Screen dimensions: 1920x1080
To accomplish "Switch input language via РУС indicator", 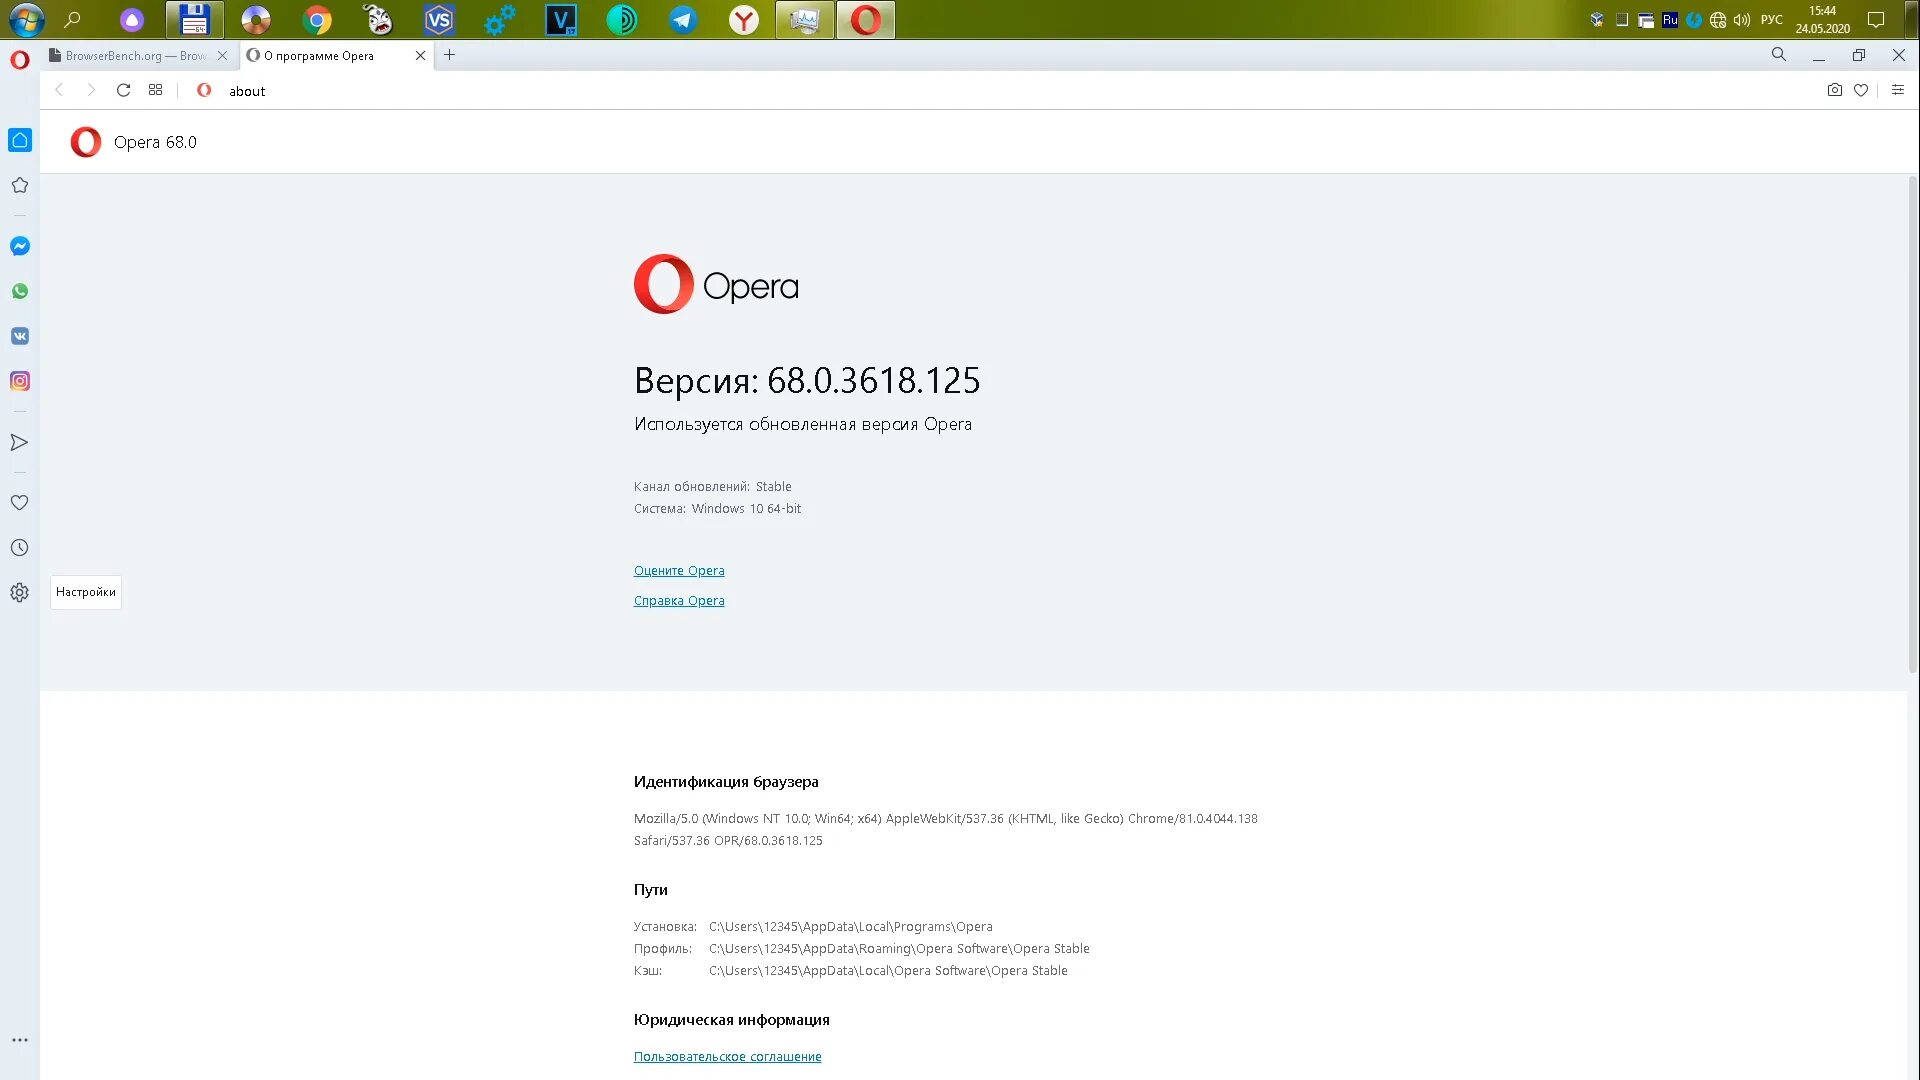I will coord(1772,19).
